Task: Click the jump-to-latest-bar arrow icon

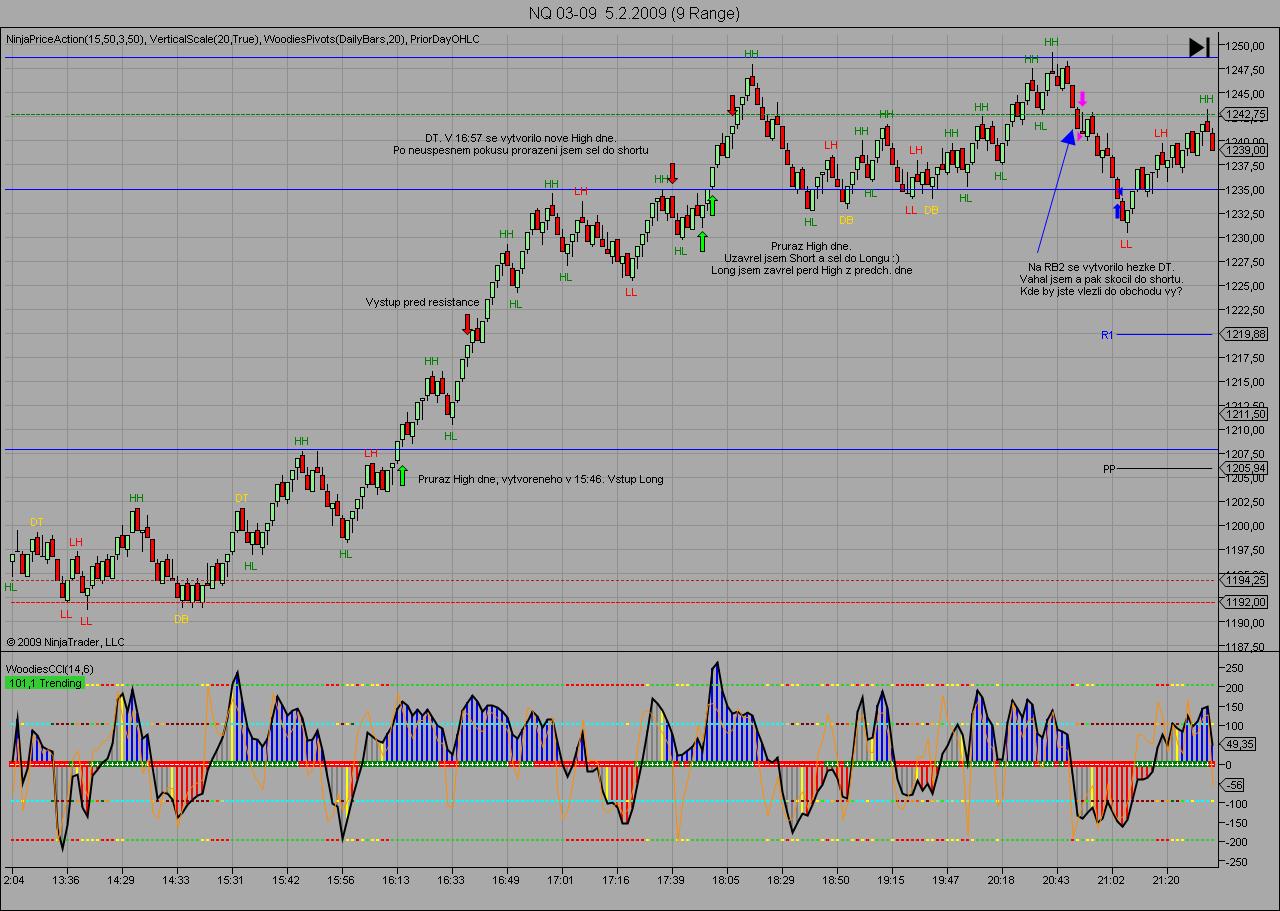Action: [1199, 47]
